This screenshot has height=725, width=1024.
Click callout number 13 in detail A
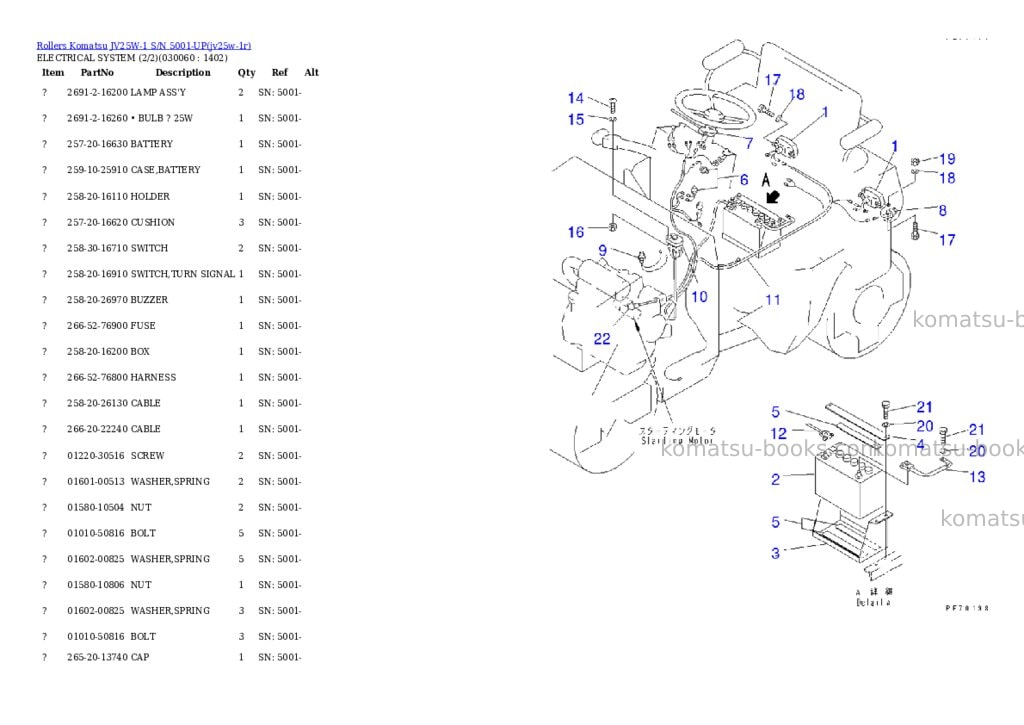point(977,477)
